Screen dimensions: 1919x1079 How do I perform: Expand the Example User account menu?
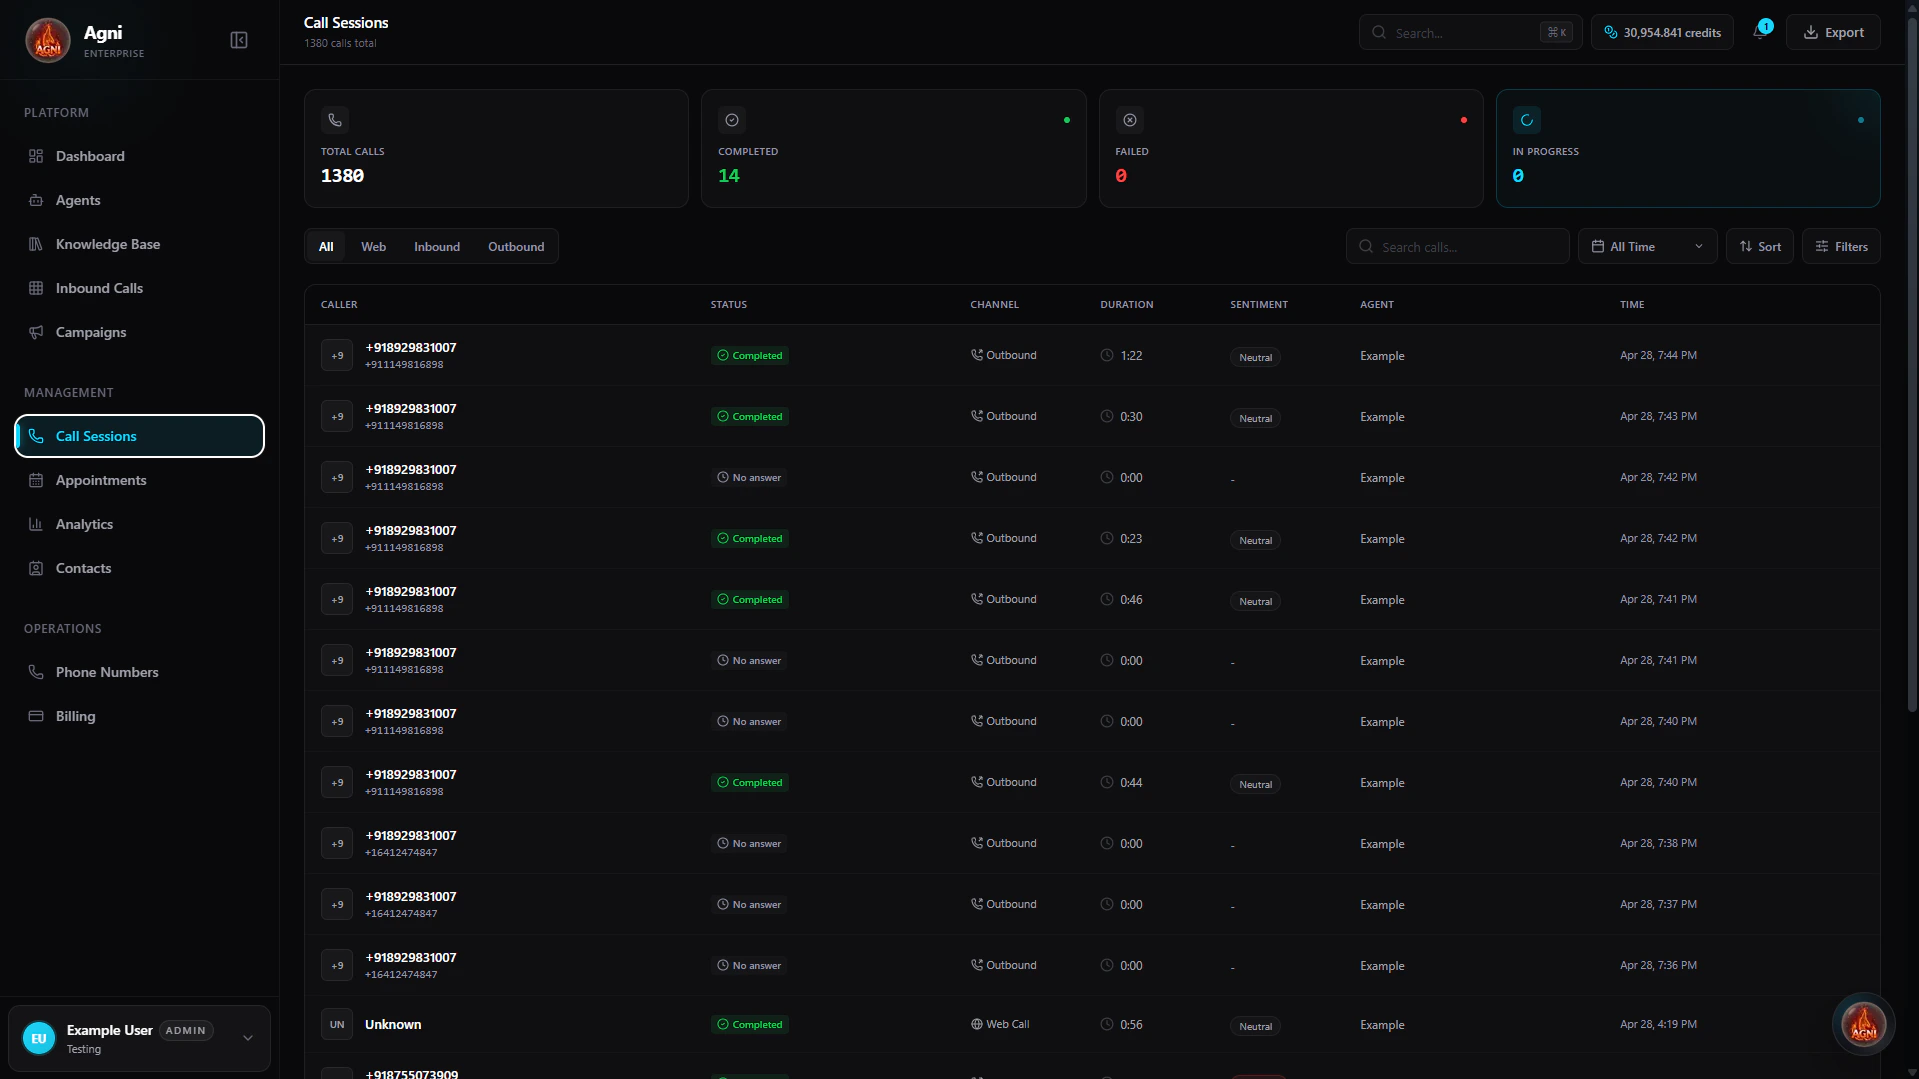click(x=248, y=1038)
